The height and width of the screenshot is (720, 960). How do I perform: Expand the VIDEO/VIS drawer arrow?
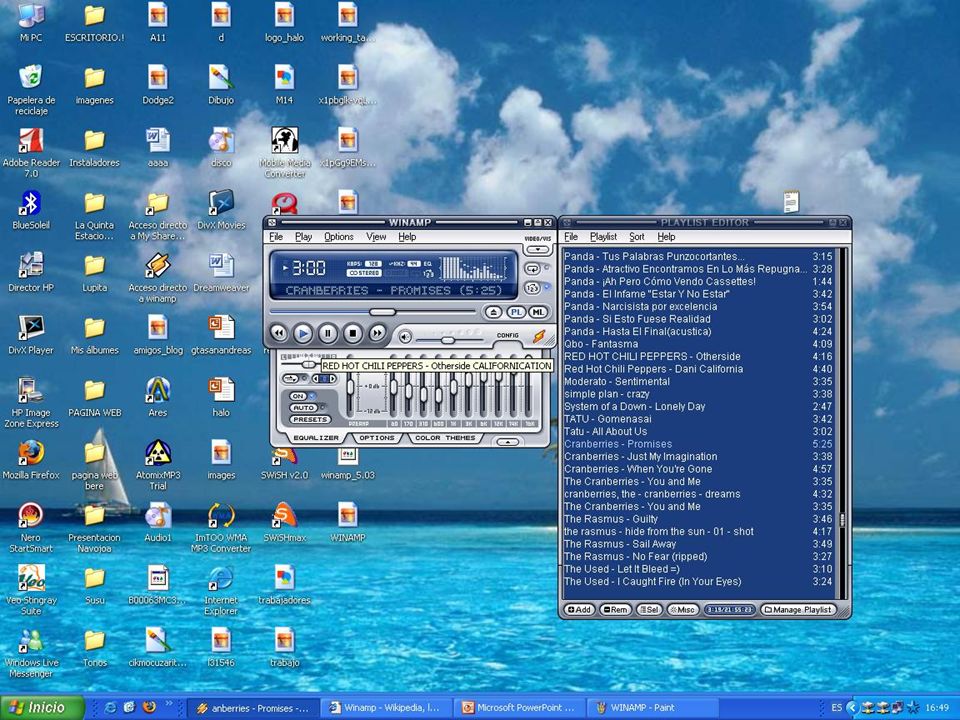tap(538, 249)
